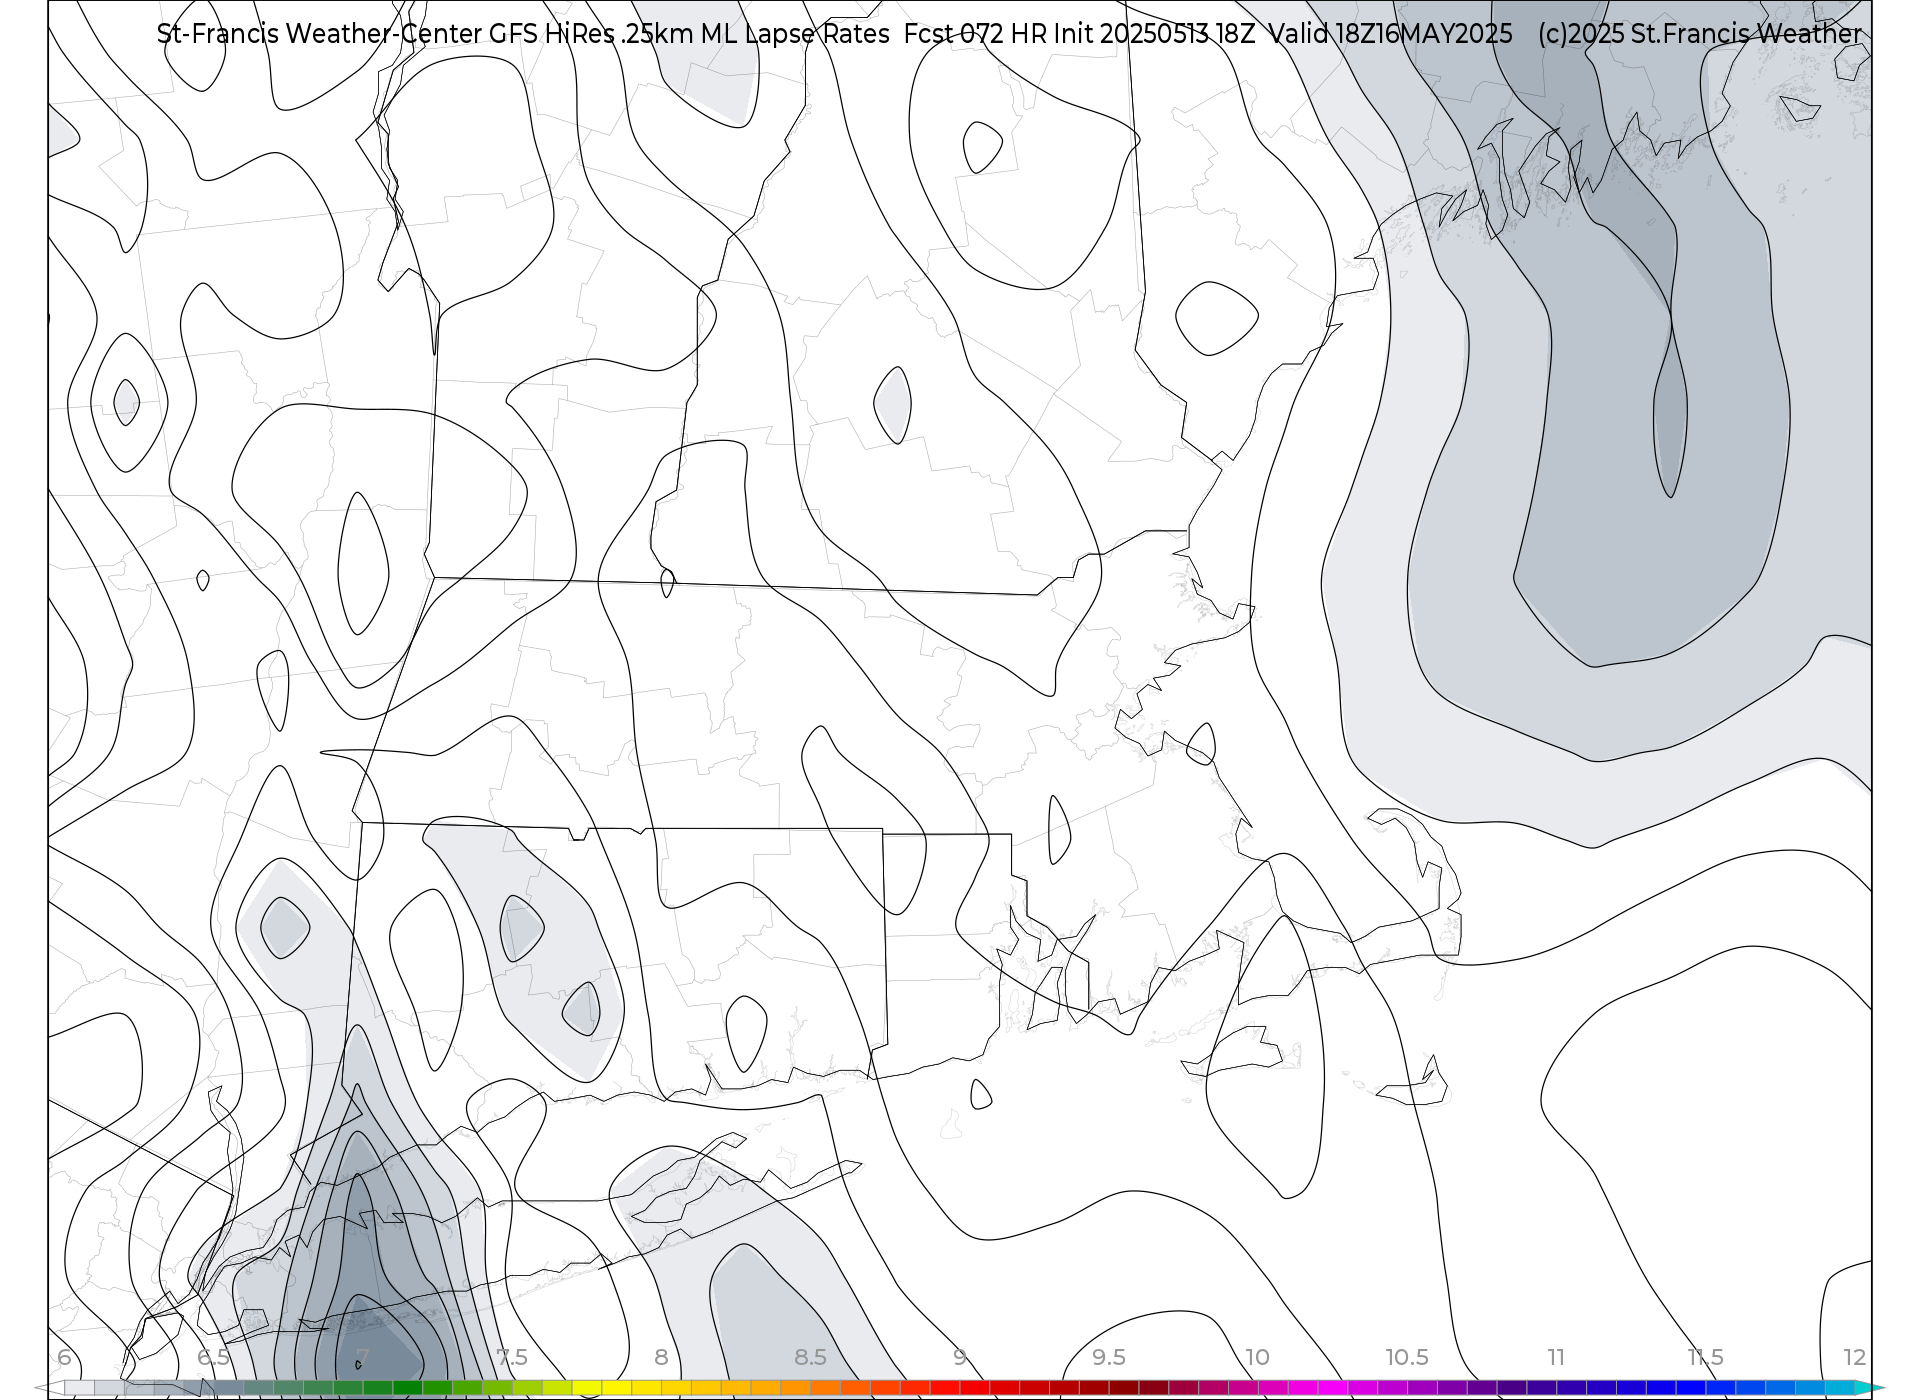
Task: Click the '6' label on the color scale
Action: coord(64,1357)
